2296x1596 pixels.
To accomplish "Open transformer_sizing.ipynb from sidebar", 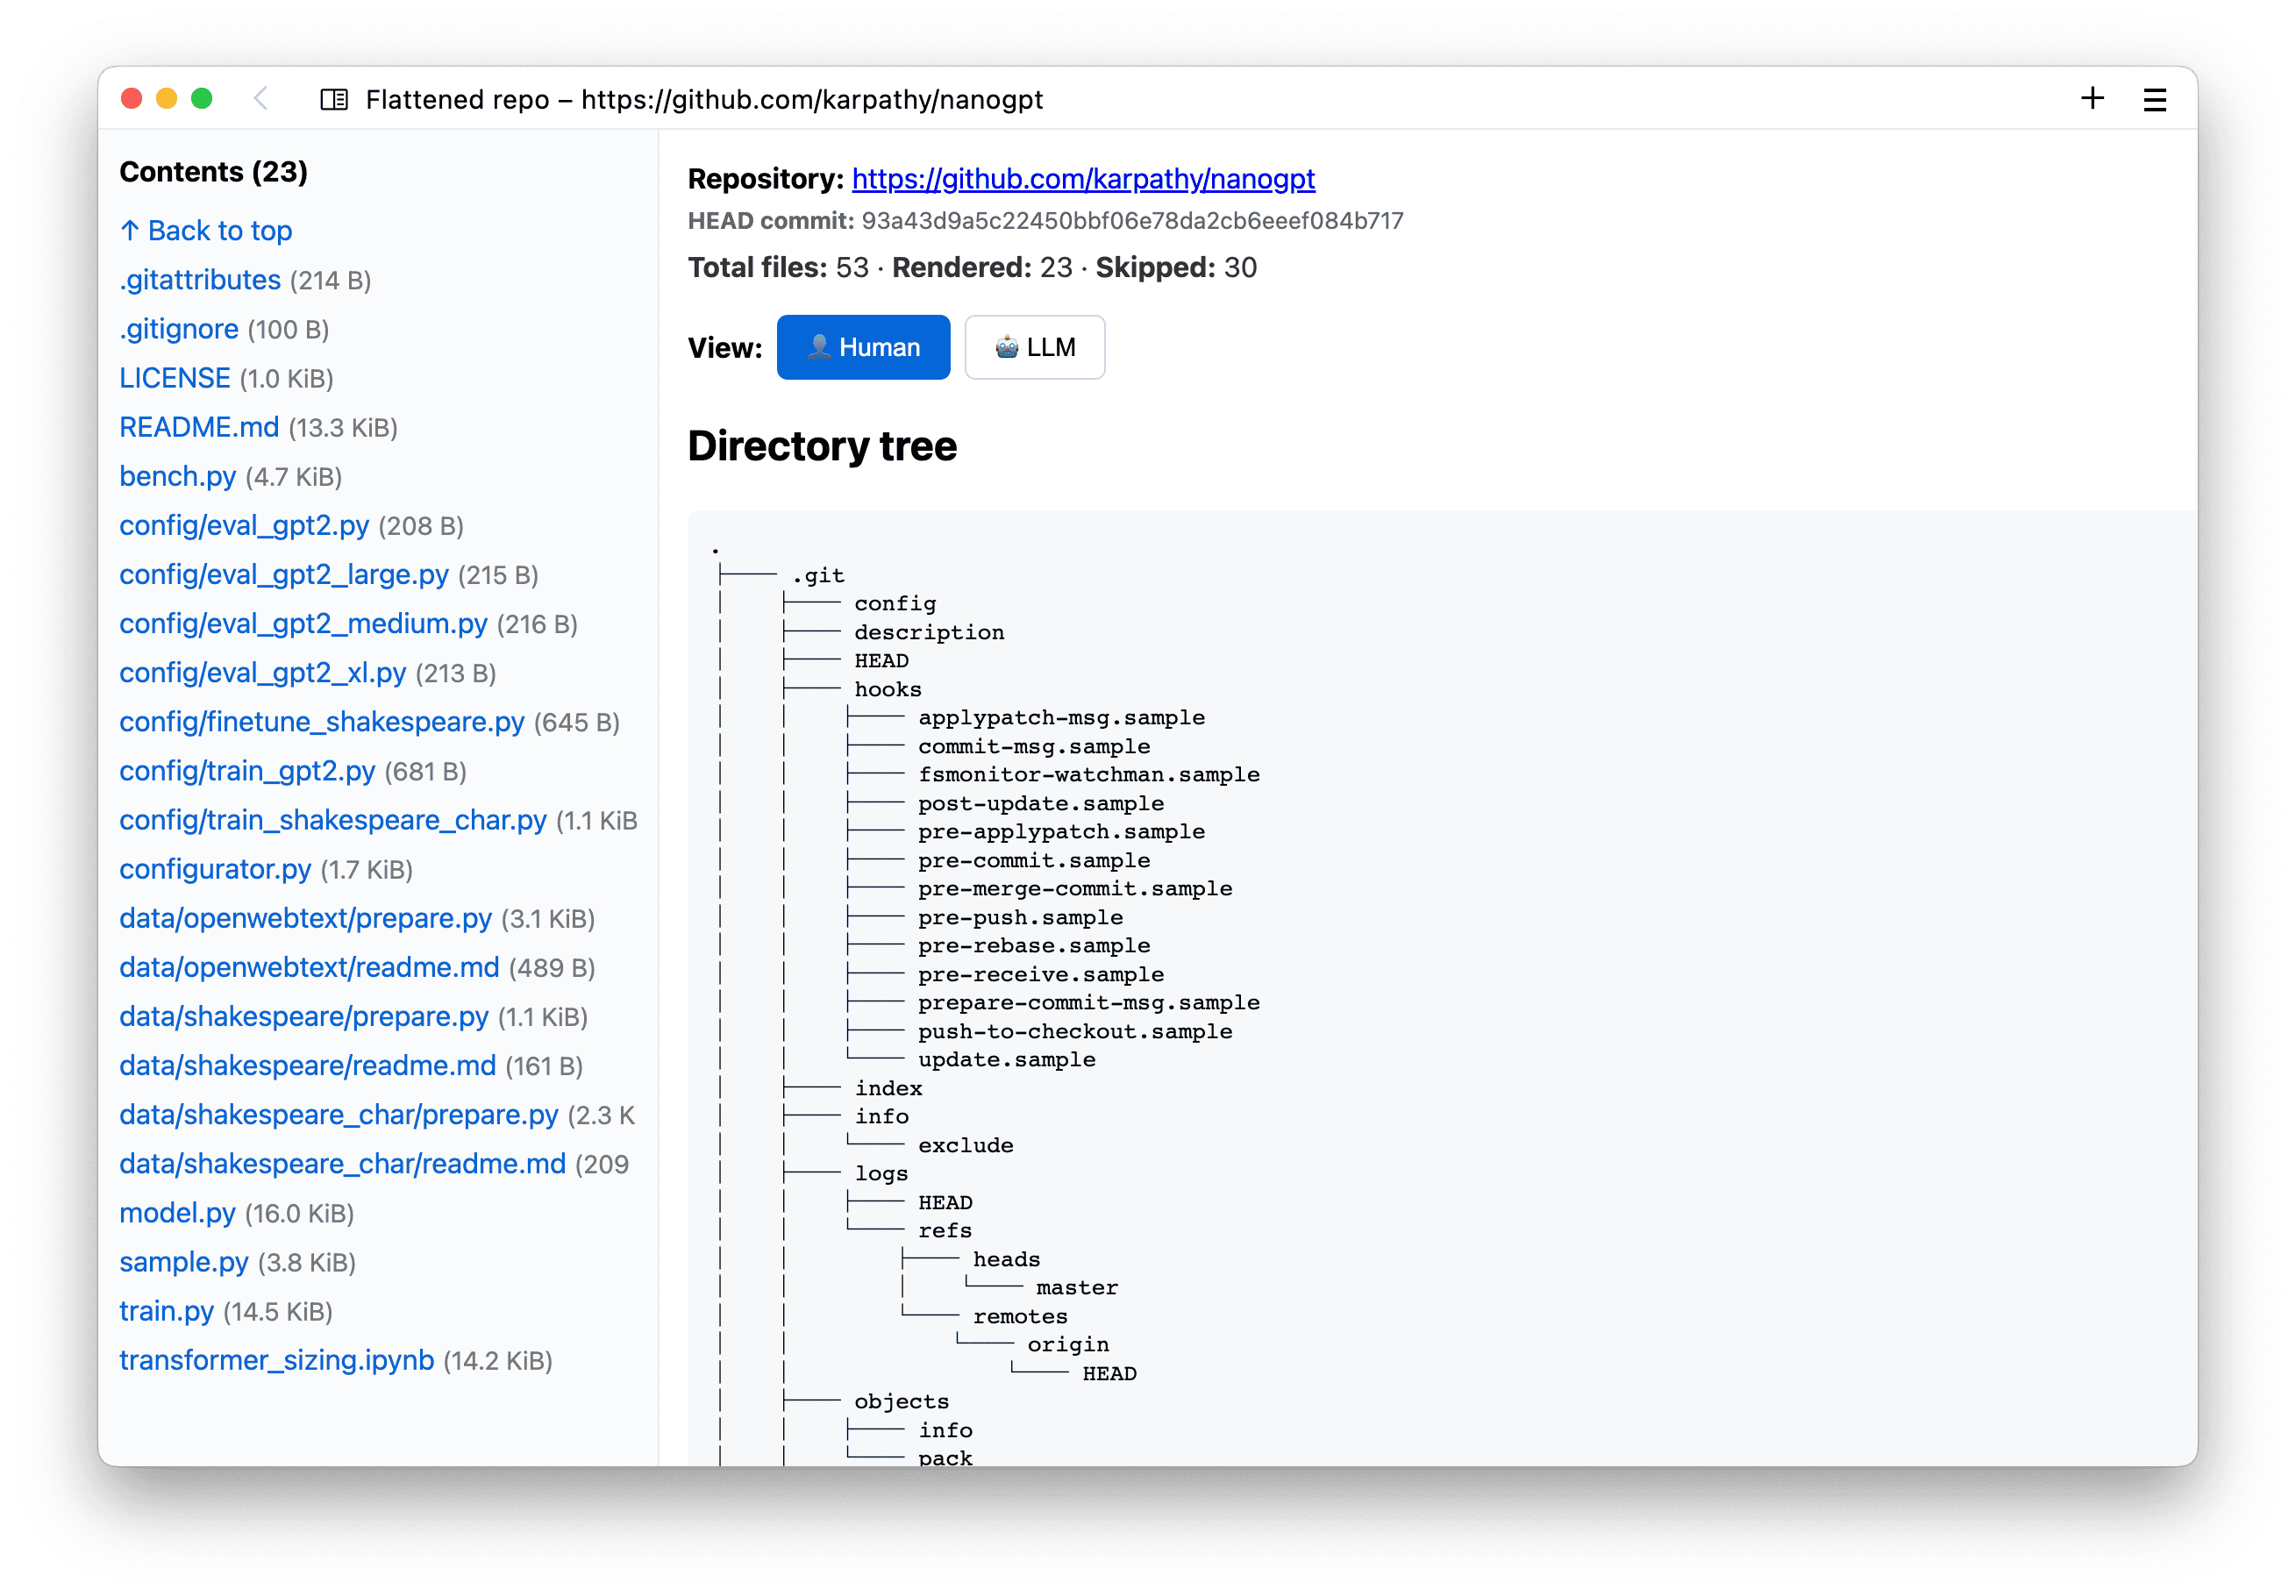I will pos(276,1360).
